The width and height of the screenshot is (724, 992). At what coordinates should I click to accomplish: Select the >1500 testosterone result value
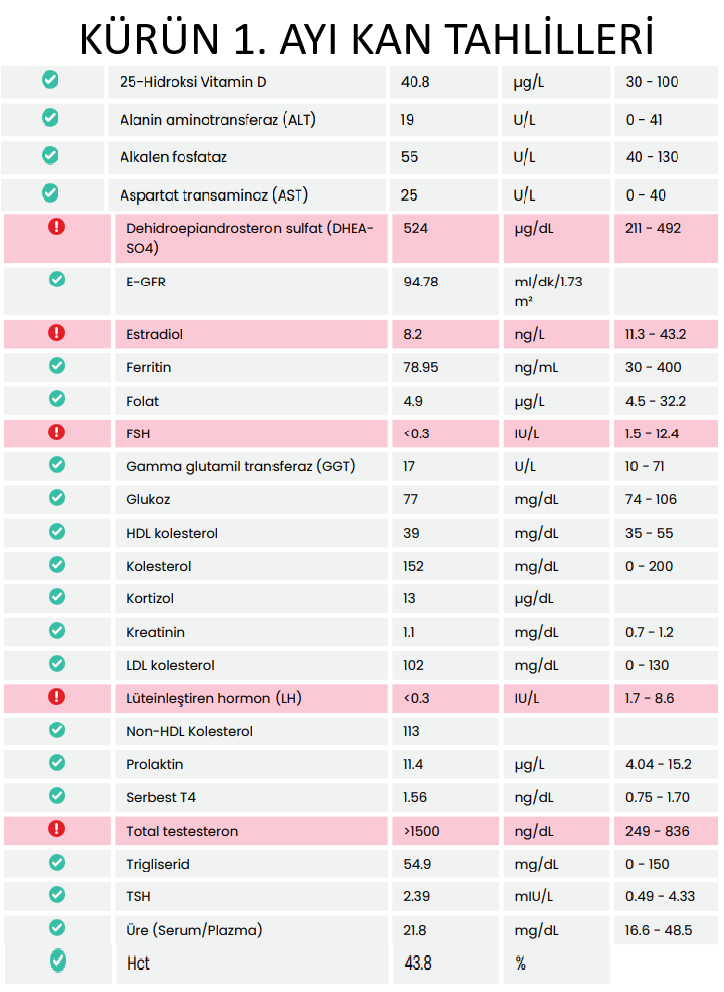tap(421, 831)
